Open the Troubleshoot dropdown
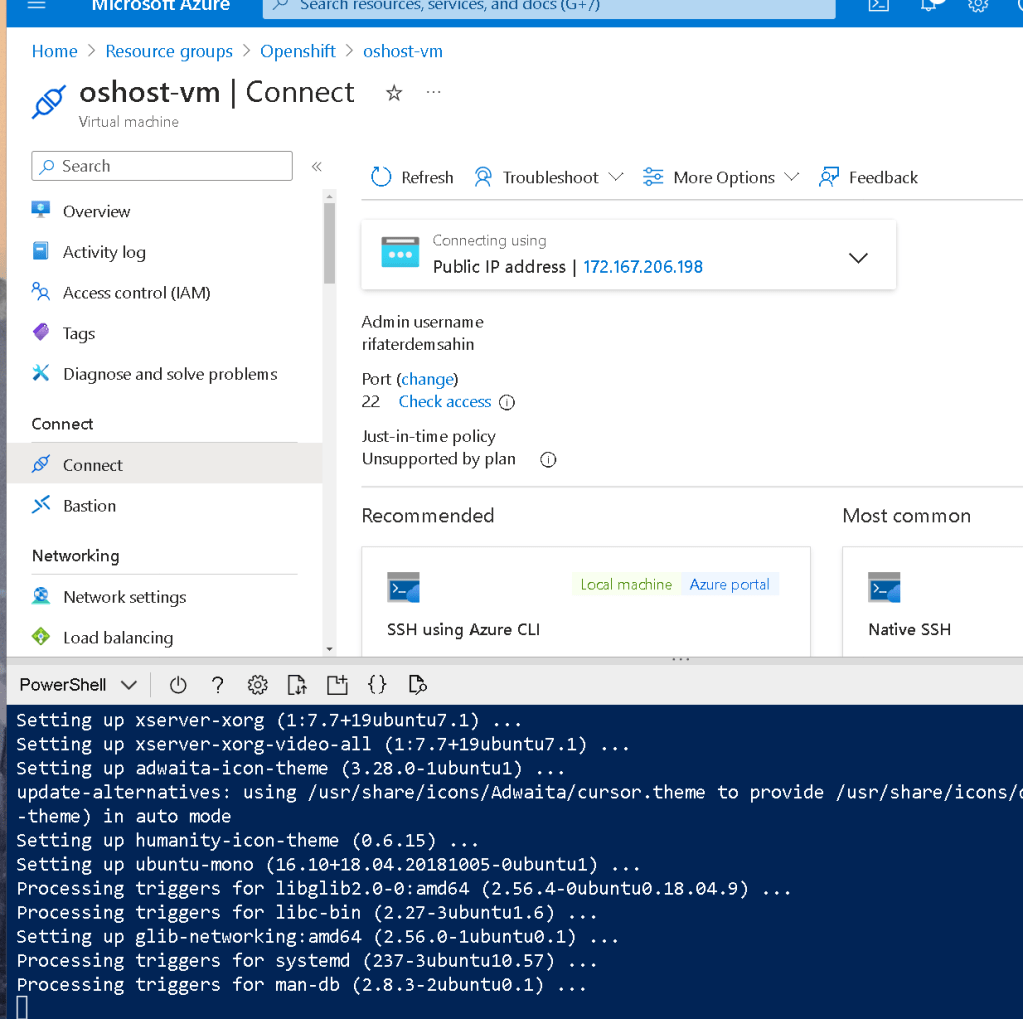This screenshot has height=1019, width=1023. point(549,177)
